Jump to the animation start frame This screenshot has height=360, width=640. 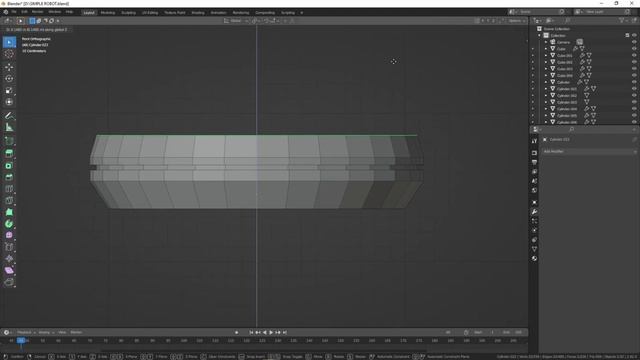point(251,333)
